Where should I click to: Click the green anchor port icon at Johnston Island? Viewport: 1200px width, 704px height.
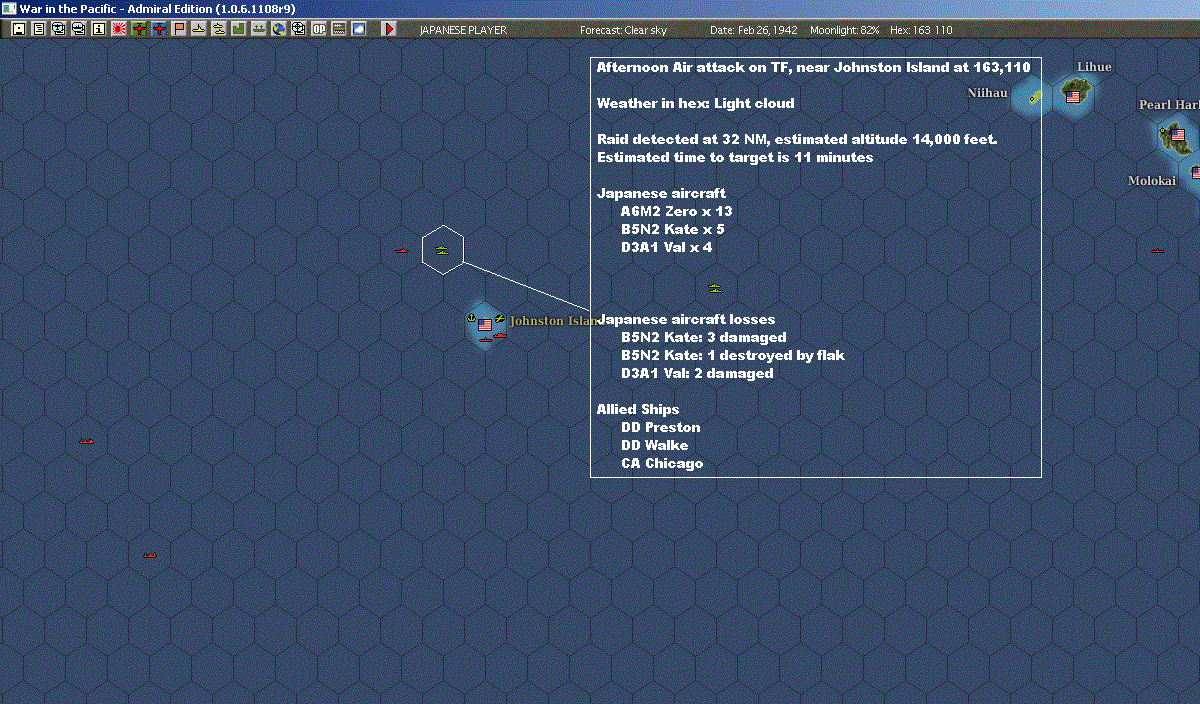(x=471, y=318)
